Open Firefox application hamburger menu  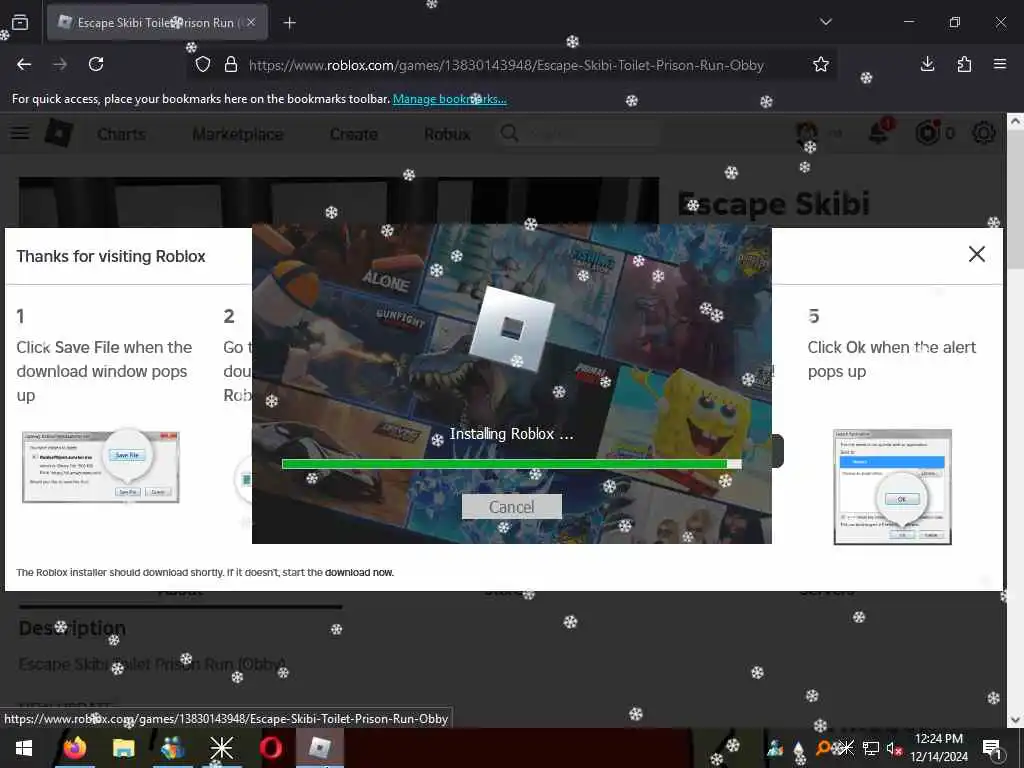[x=1000, y=64]
